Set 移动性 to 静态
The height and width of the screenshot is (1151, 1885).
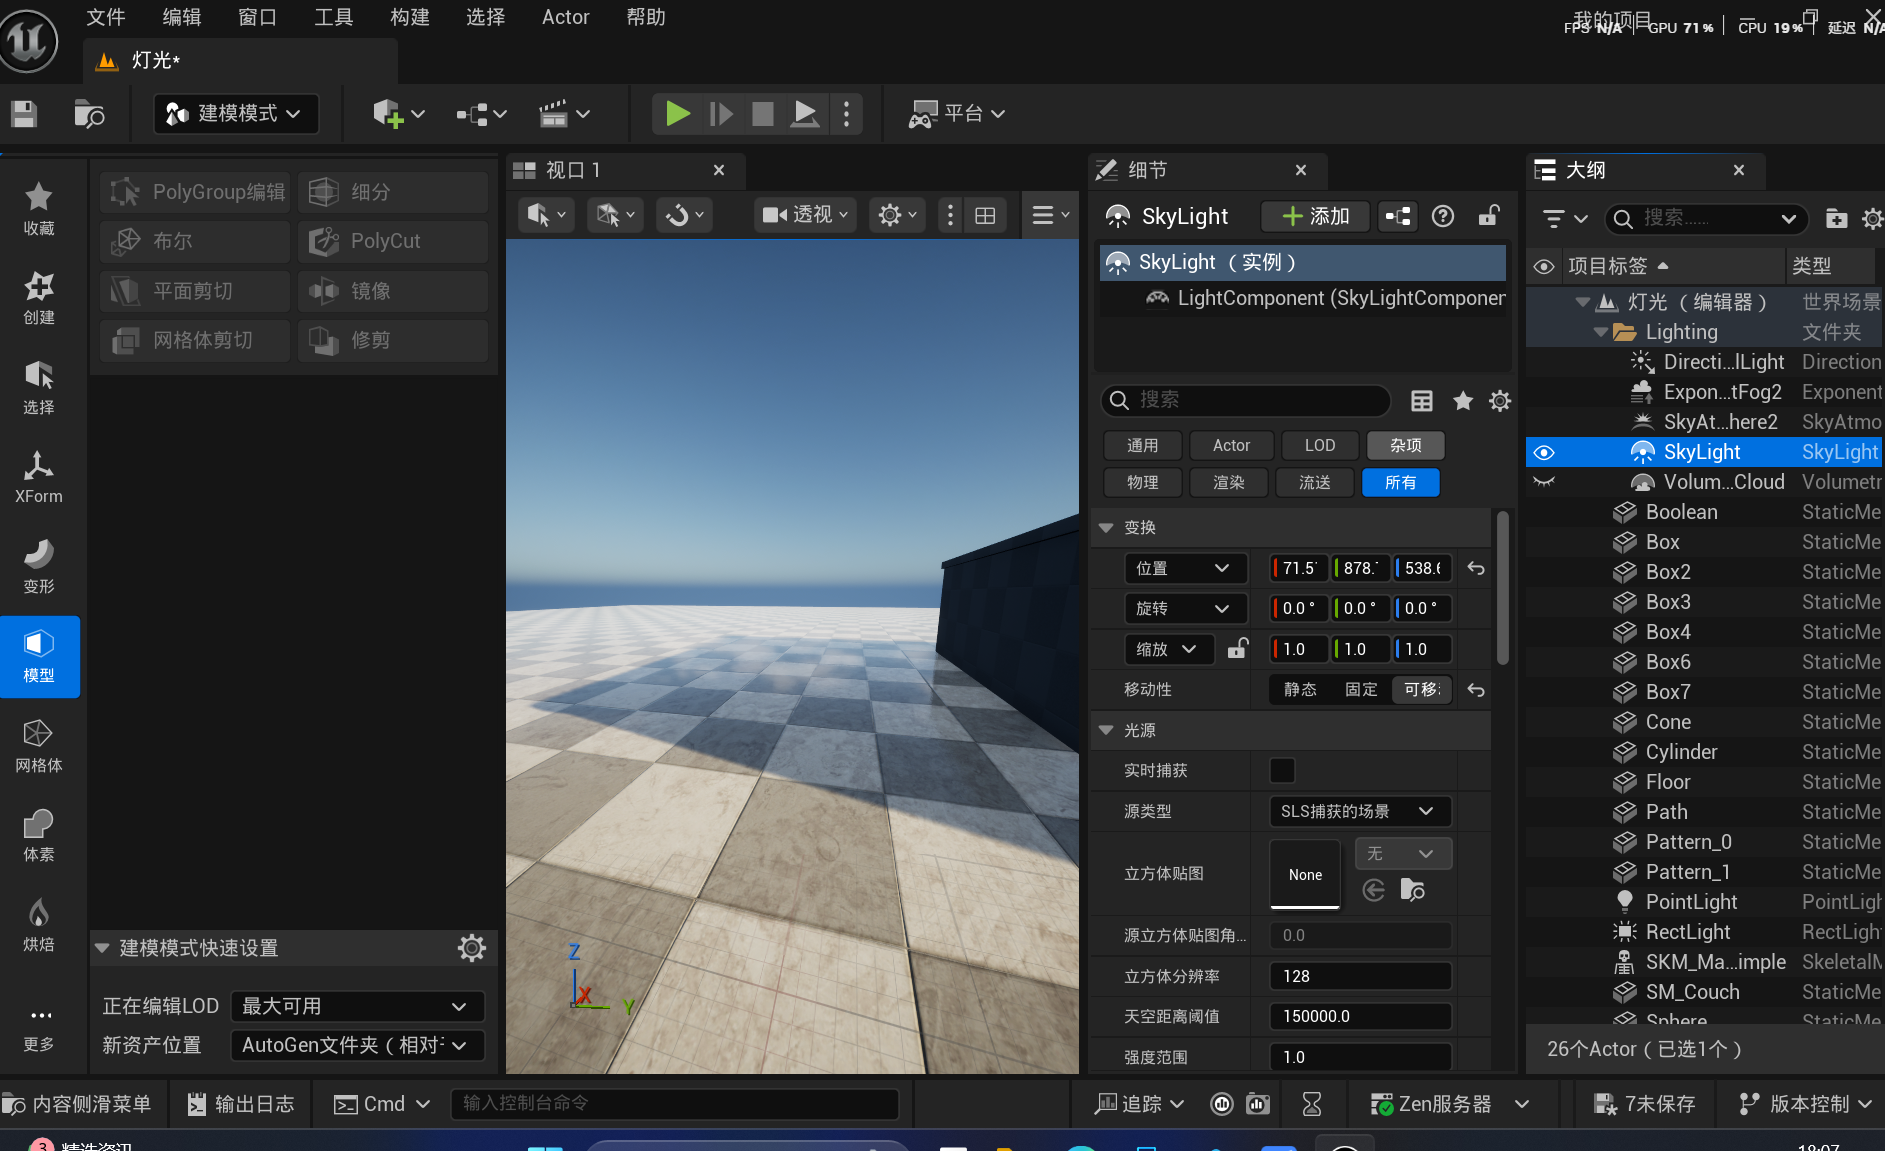pos(1299,689)
